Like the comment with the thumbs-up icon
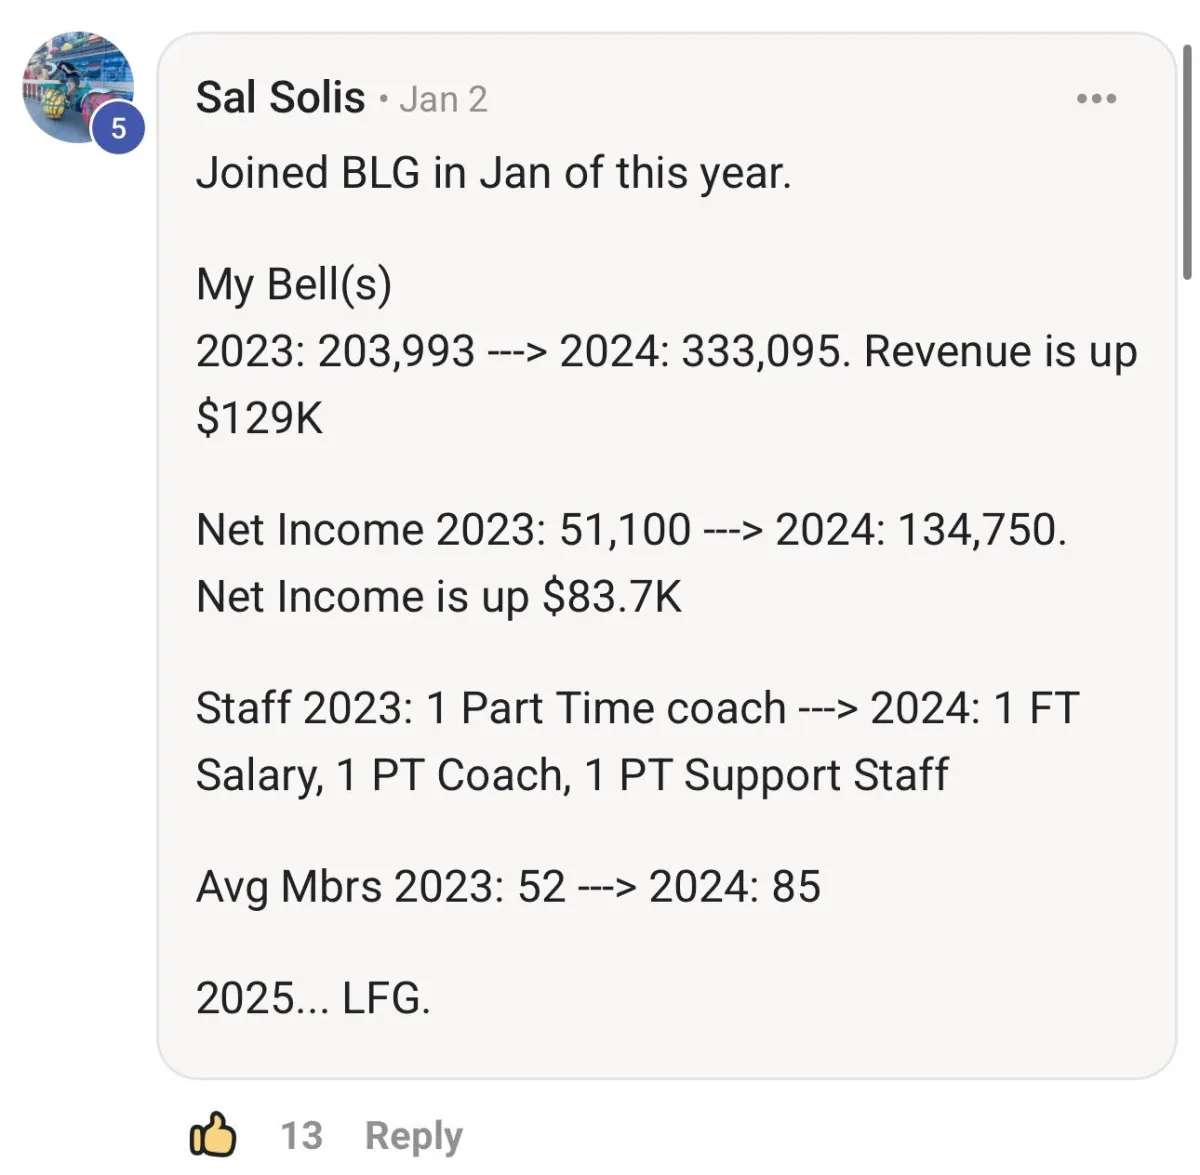Screen dimensions: 1200x1175 pyautogui.click(x=213, y=1135)
